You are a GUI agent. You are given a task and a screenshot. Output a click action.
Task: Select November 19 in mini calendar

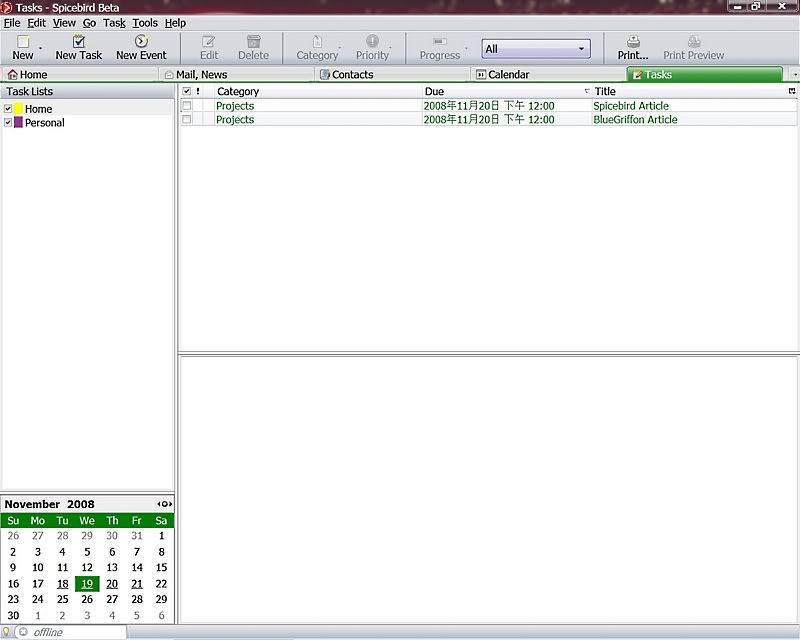87,583
